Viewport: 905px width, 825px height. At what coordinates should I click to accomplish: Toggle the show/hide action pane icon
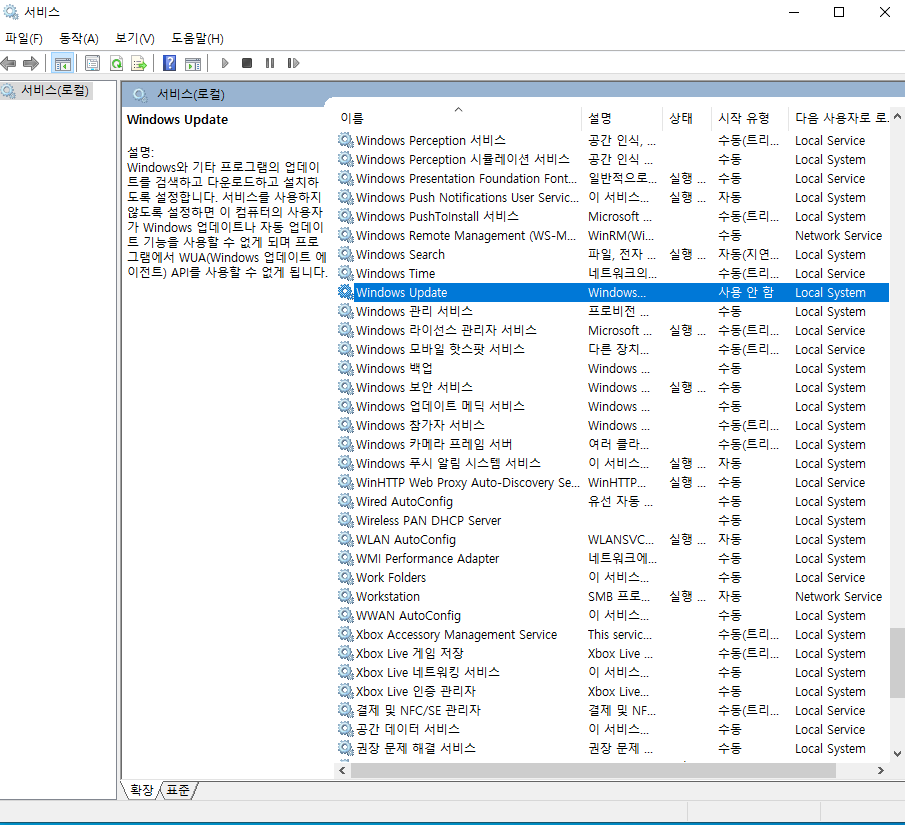(193, 63)
